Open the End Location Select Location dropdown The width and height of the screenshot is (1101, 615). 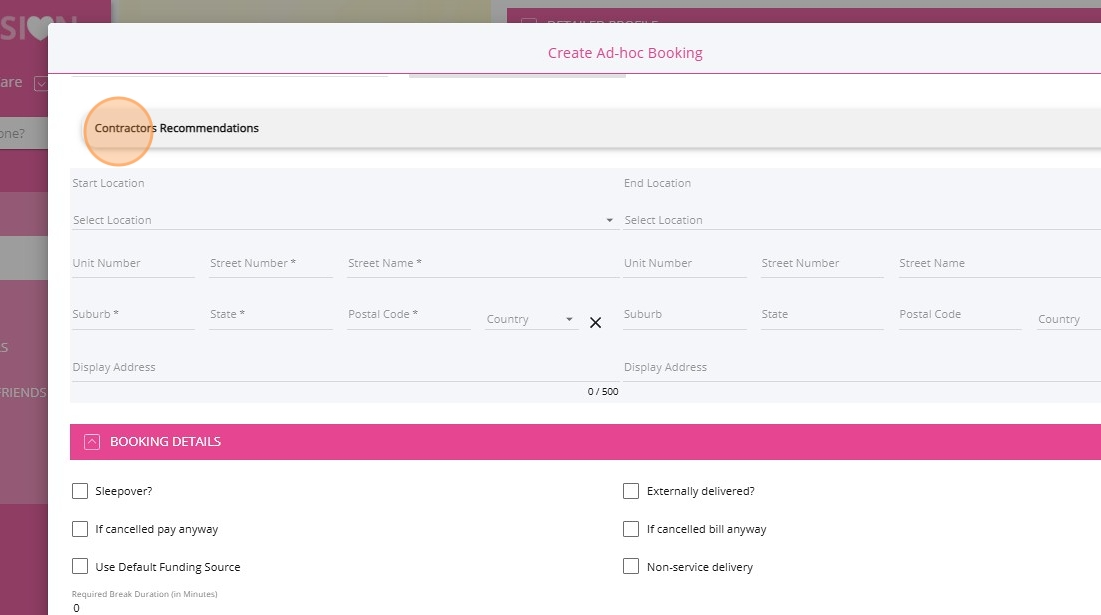[x=860, y=220]
